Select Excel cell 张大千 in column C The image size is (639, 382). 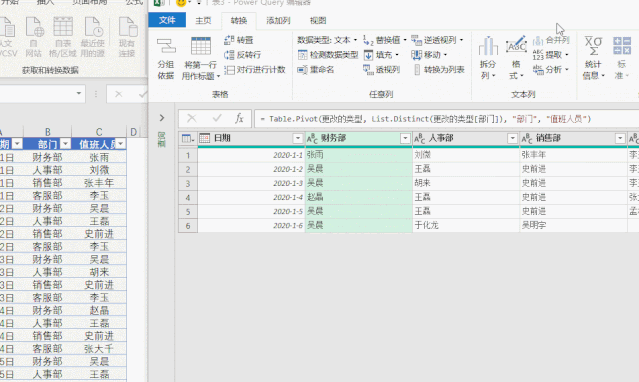pos(99,349)
